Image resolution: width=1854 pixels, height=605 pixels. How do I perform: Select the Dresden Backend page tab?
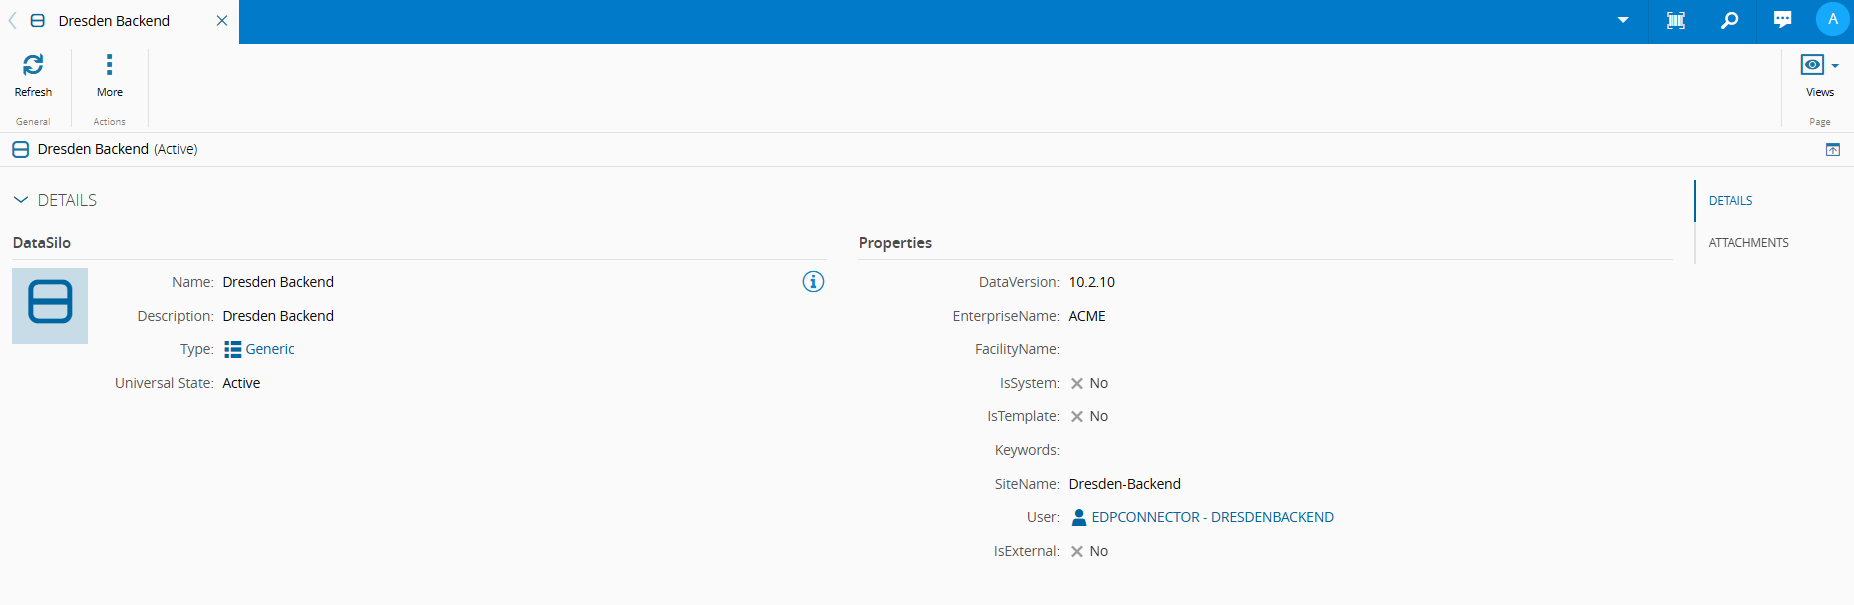click(x=114, y=21)
